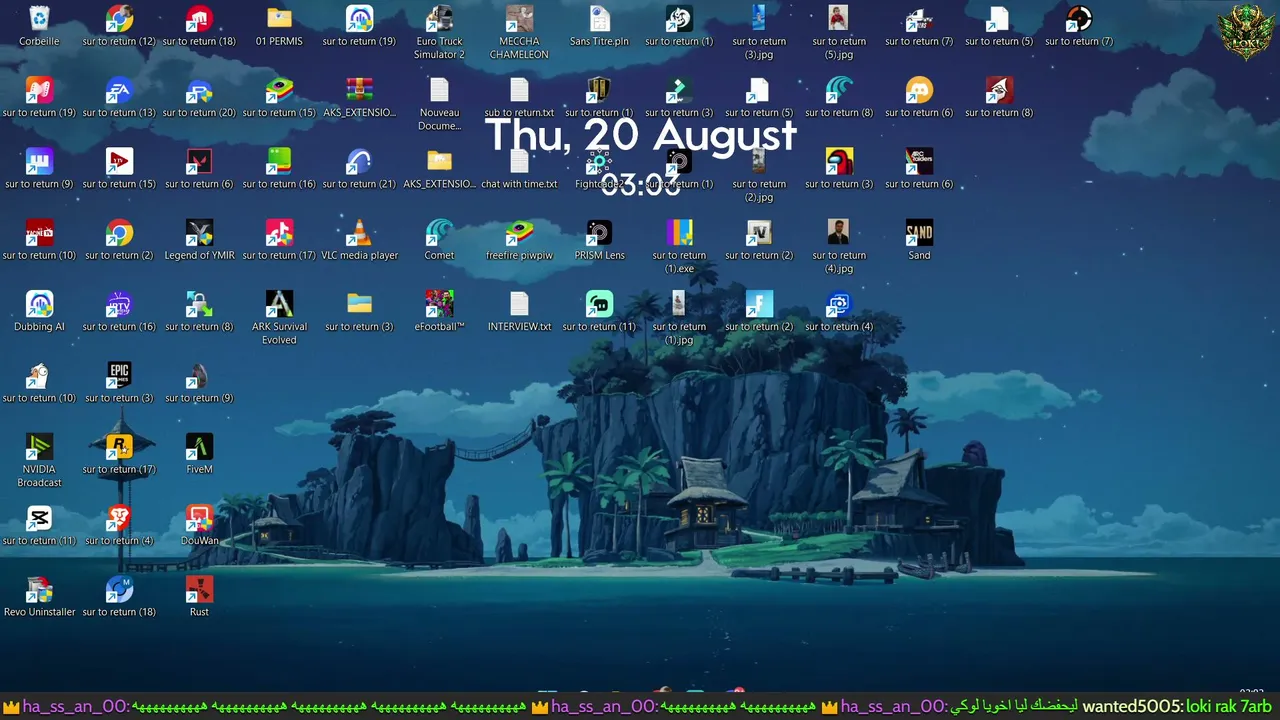Image resolution: width=1280 pixels, height=720 pixels.
Task: Select shortcut sur to return (21)
Action: tap(359, 169)
